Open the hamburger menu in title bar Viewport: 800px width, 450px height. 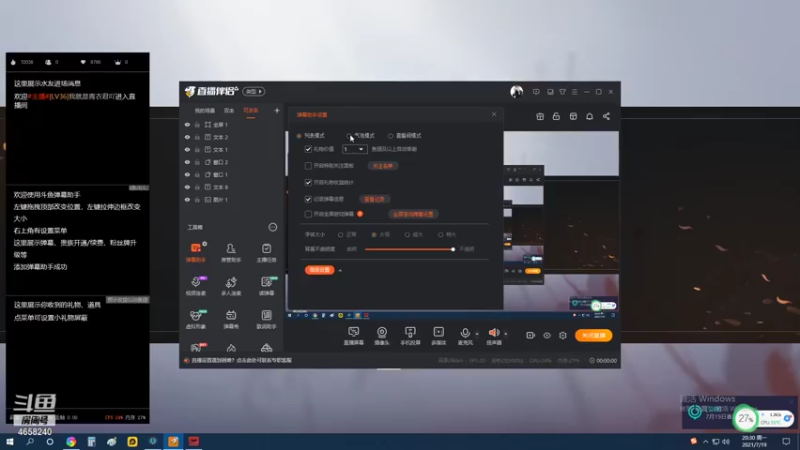tap(574, 92)
